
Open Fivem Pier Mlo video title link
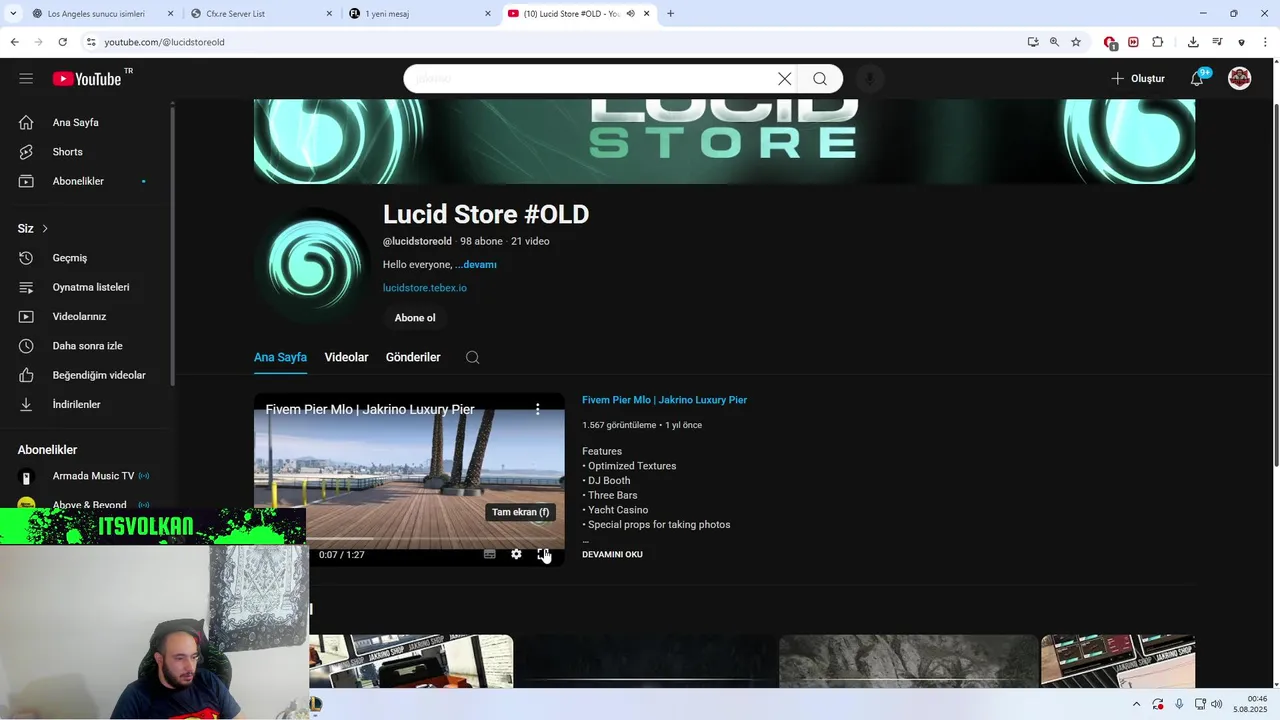click(664, 400)
